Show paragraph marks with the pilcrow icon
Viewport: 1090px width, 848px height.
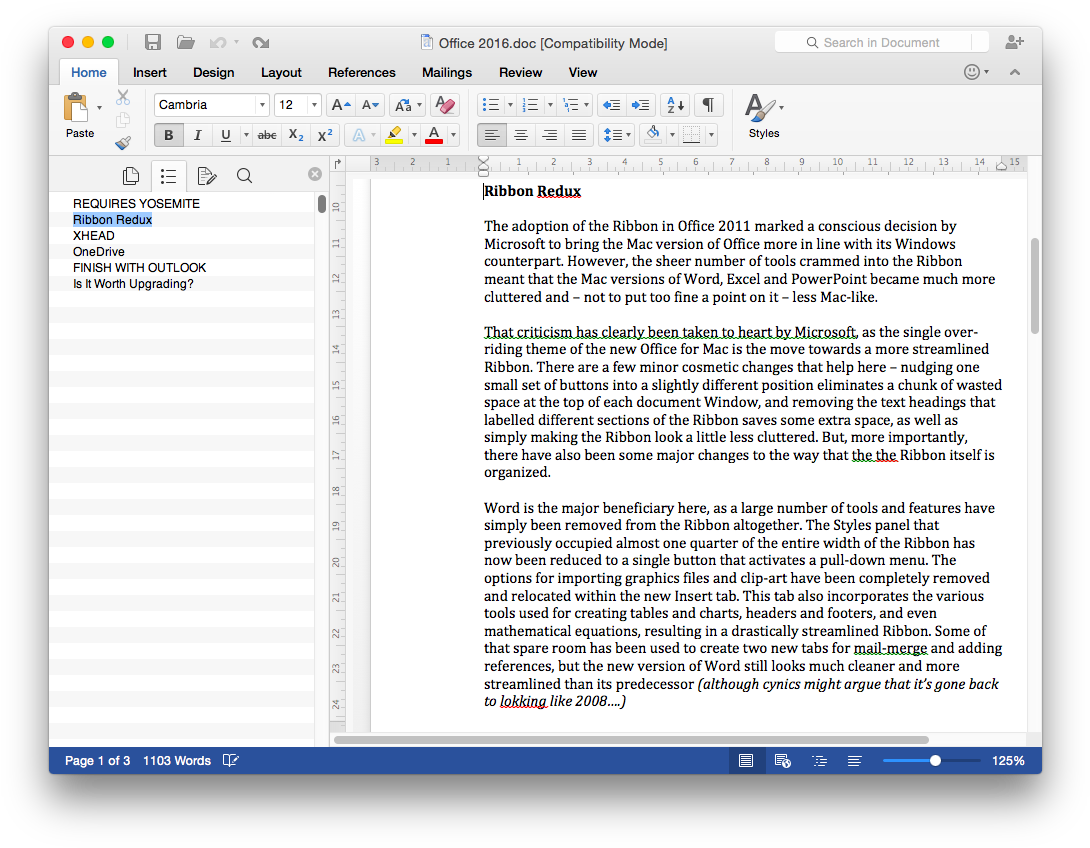pos(708,105)
